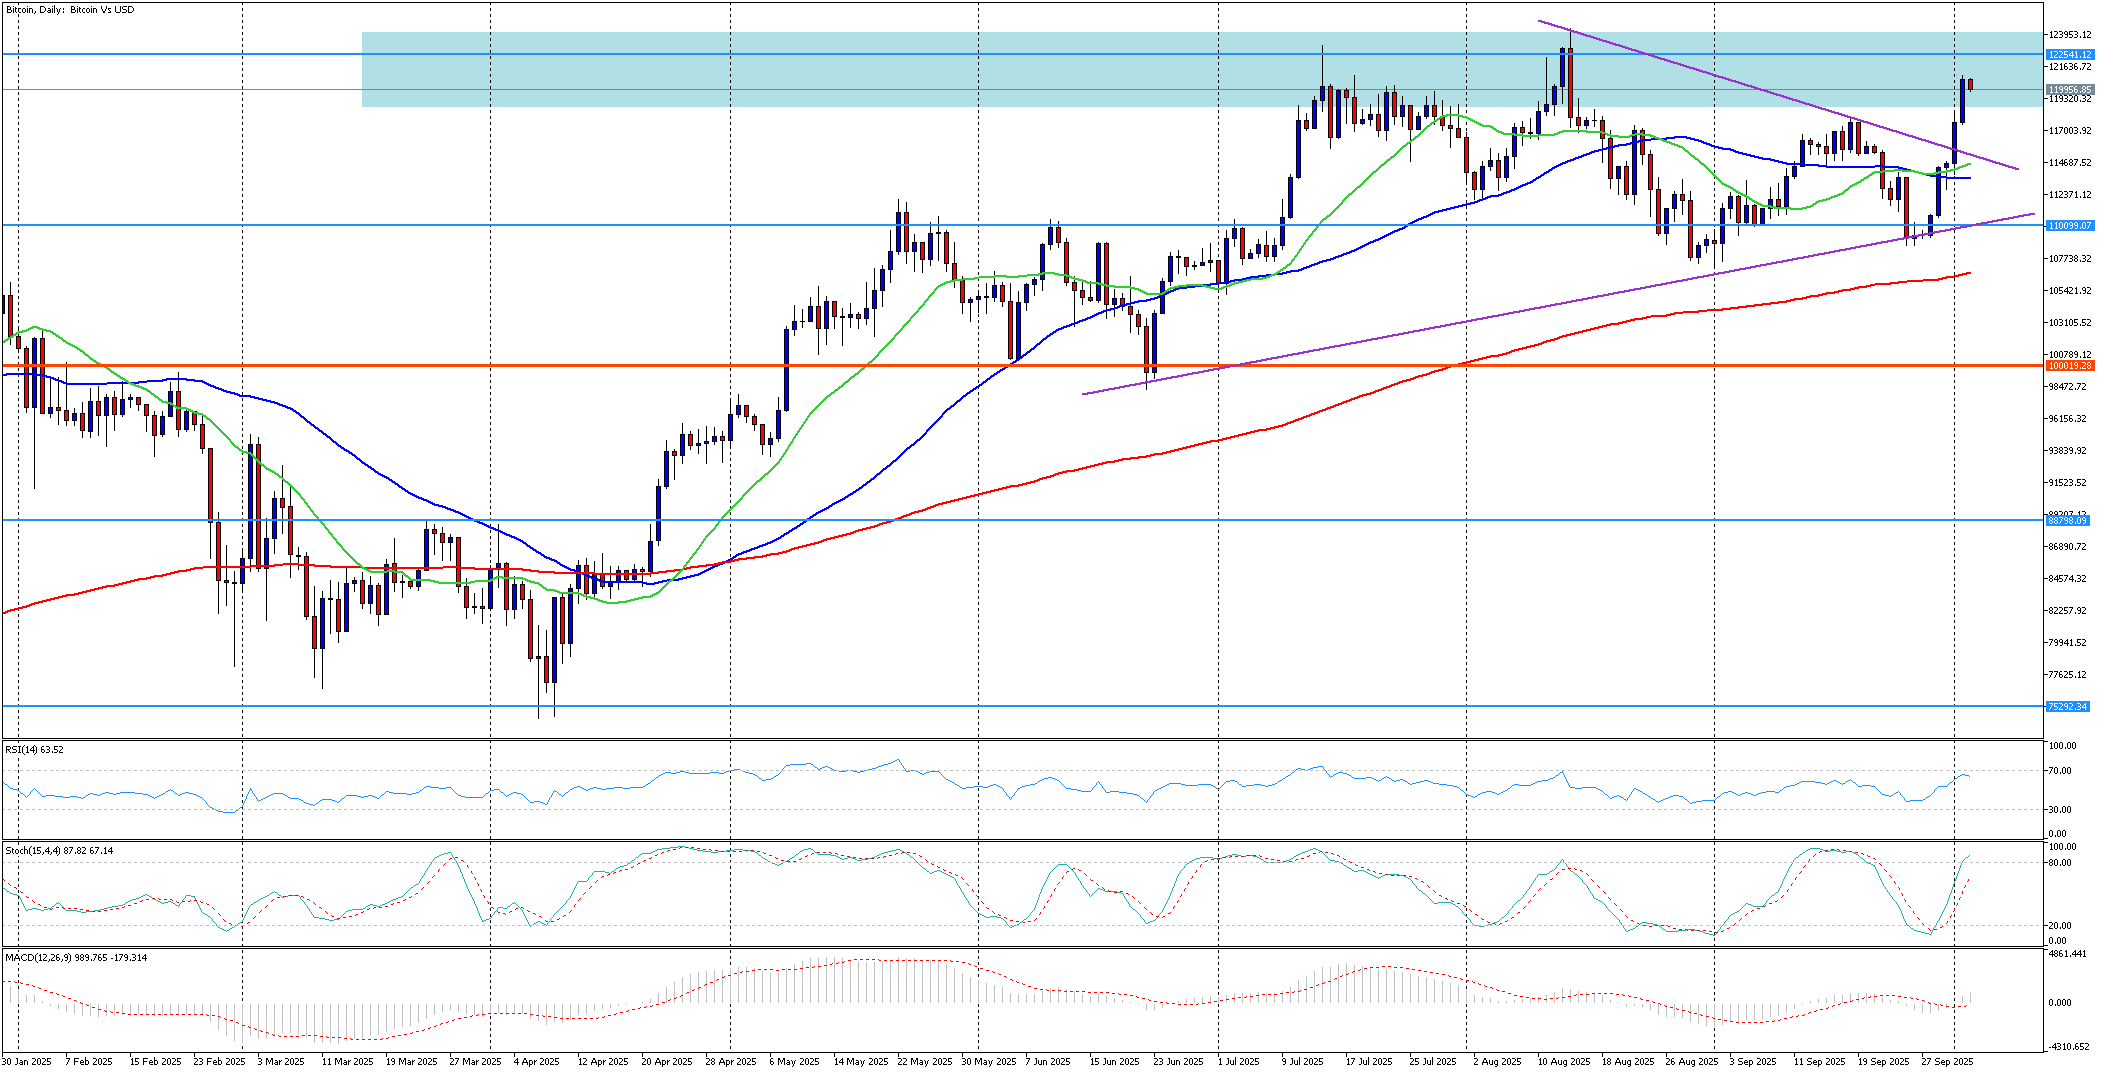
Task: Click the RSI(14) indicator label
Action: click(34, 750)
